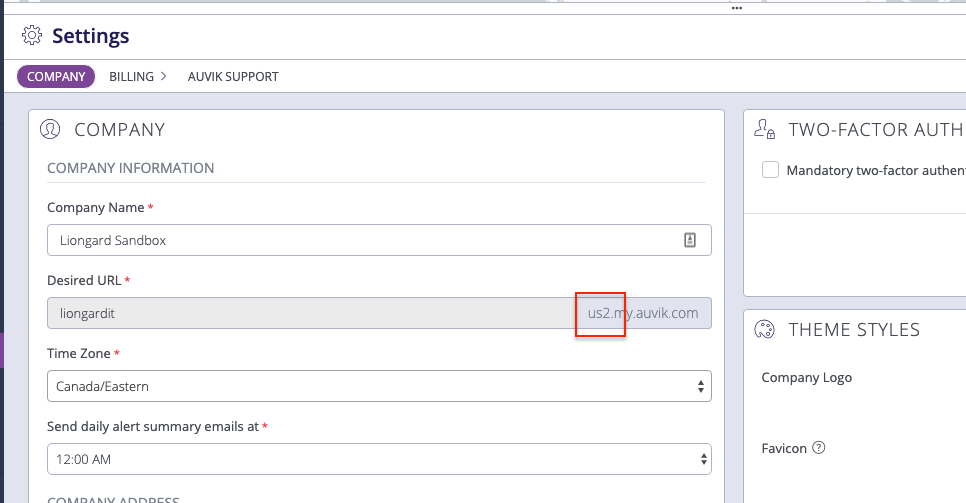Click the Company Logo label
This screenshot has height=503, width=966.
click(x=806, y=377)
